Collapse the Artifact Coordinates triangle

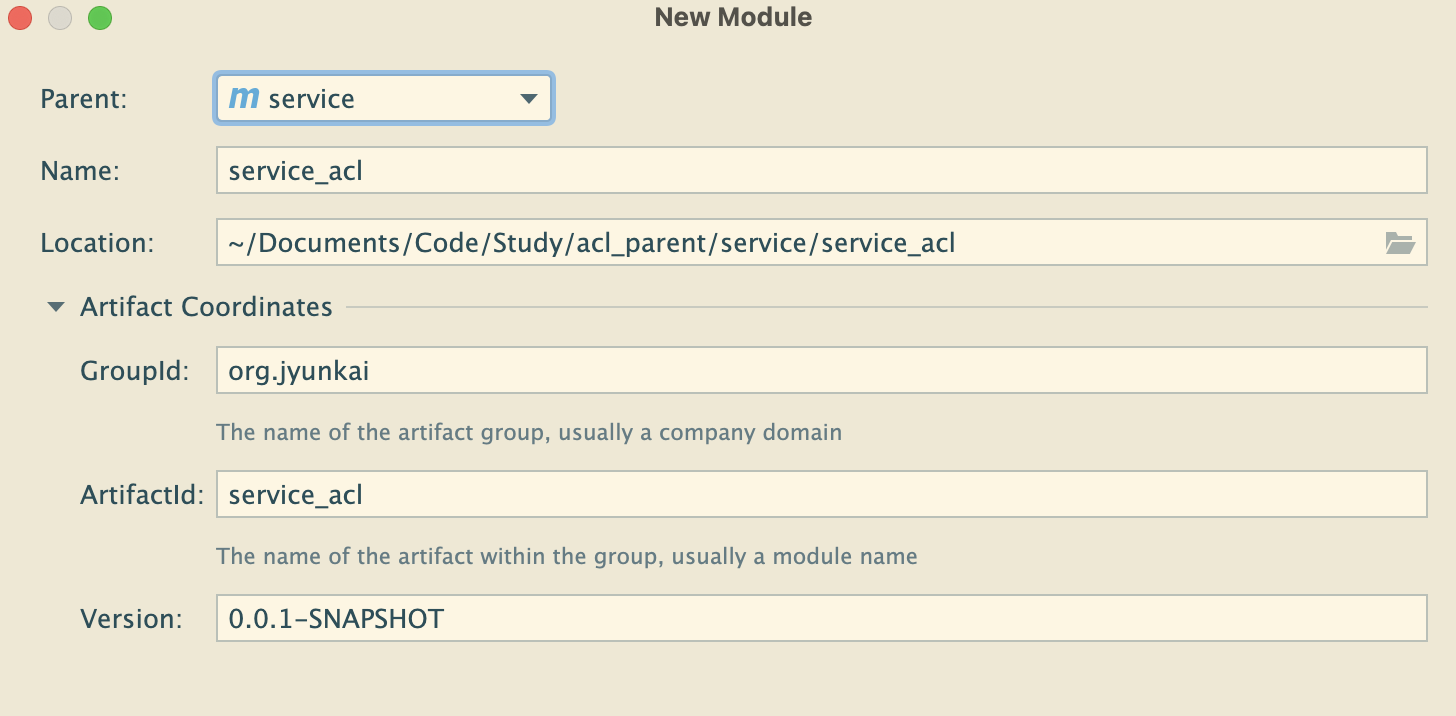(56, 307)
